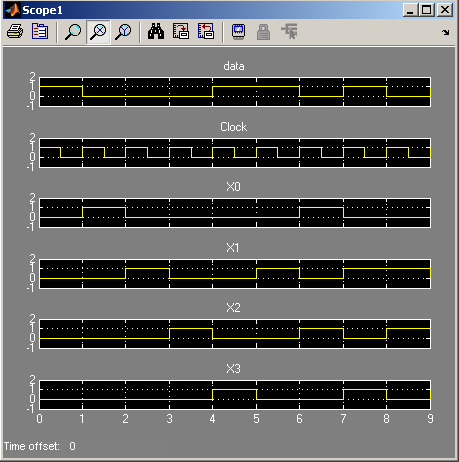Click the Autoscale binoculars icon
459x462 pixels.
click(156, 32)
